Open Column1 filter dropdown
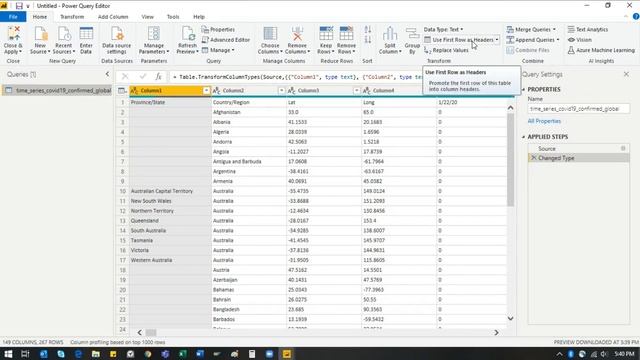This screenshot has width=640, height=360. click(x=206, y=90)
